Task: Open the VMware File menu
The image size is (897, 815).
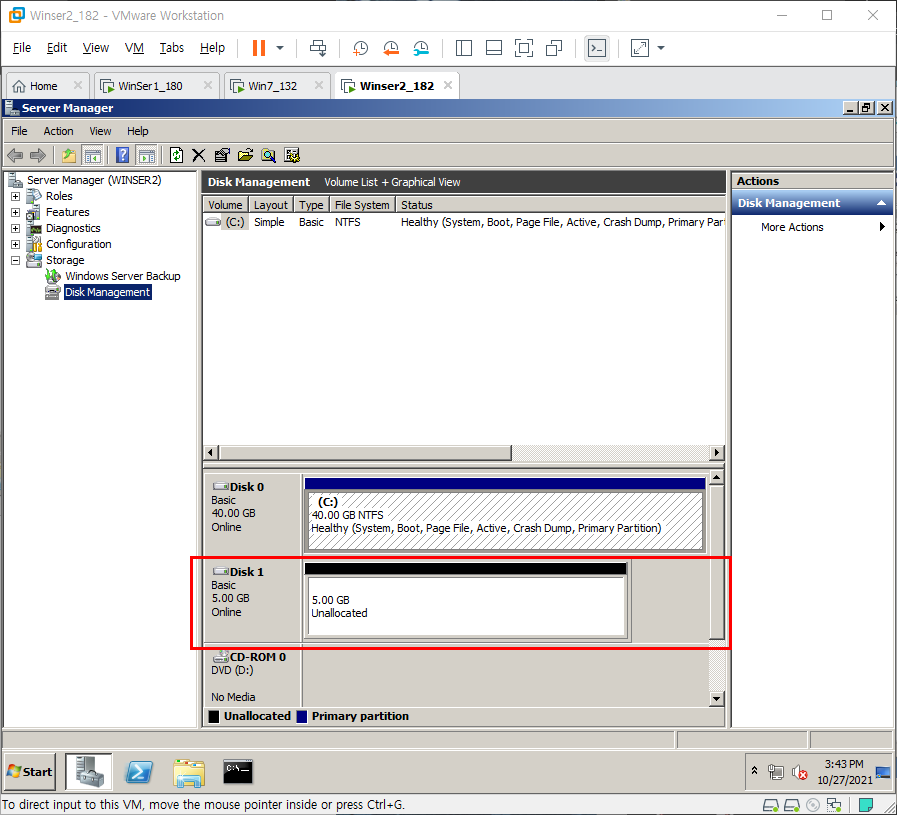Action: click(22, 48)
